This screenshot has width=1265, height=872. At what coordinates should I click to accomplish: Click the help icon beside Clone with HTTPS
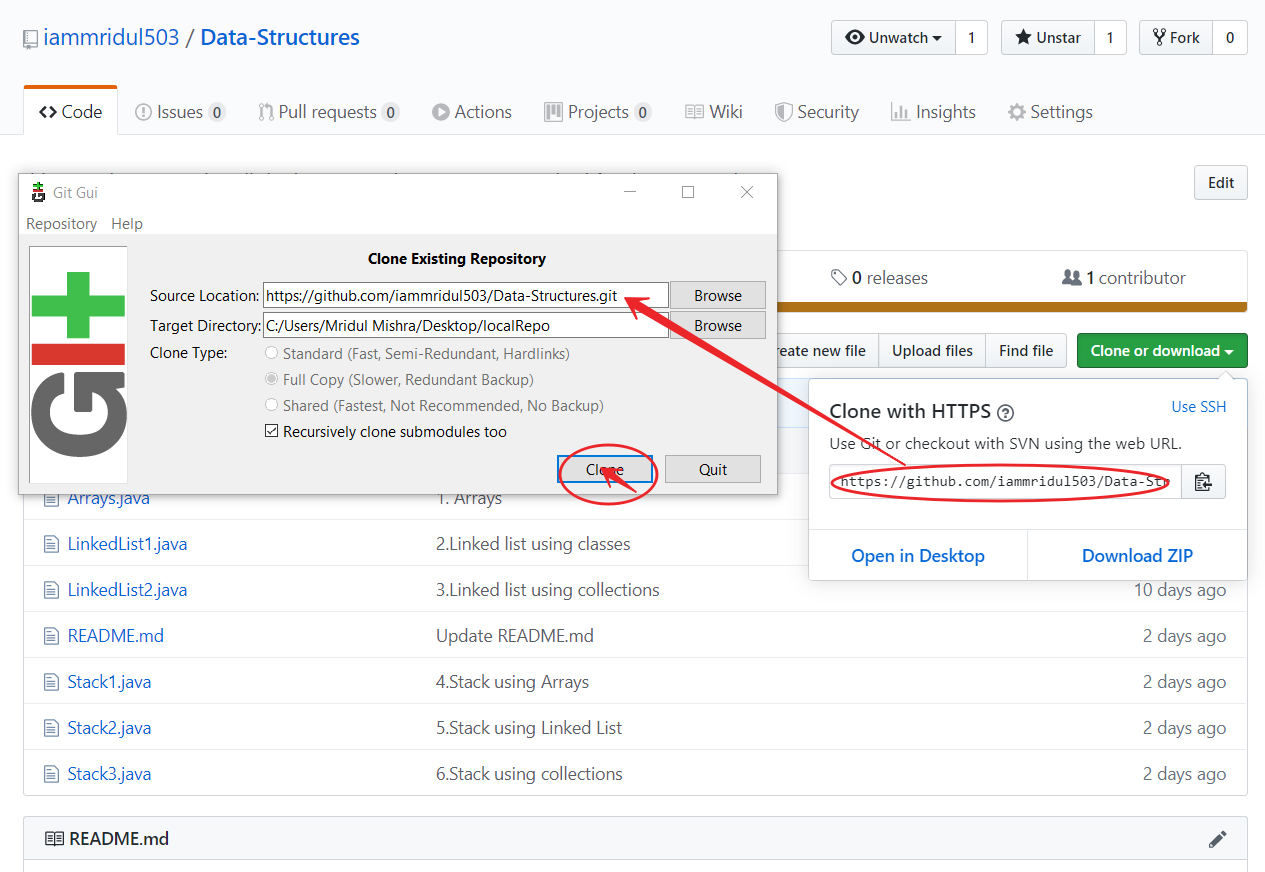(x=1006, y=412)
